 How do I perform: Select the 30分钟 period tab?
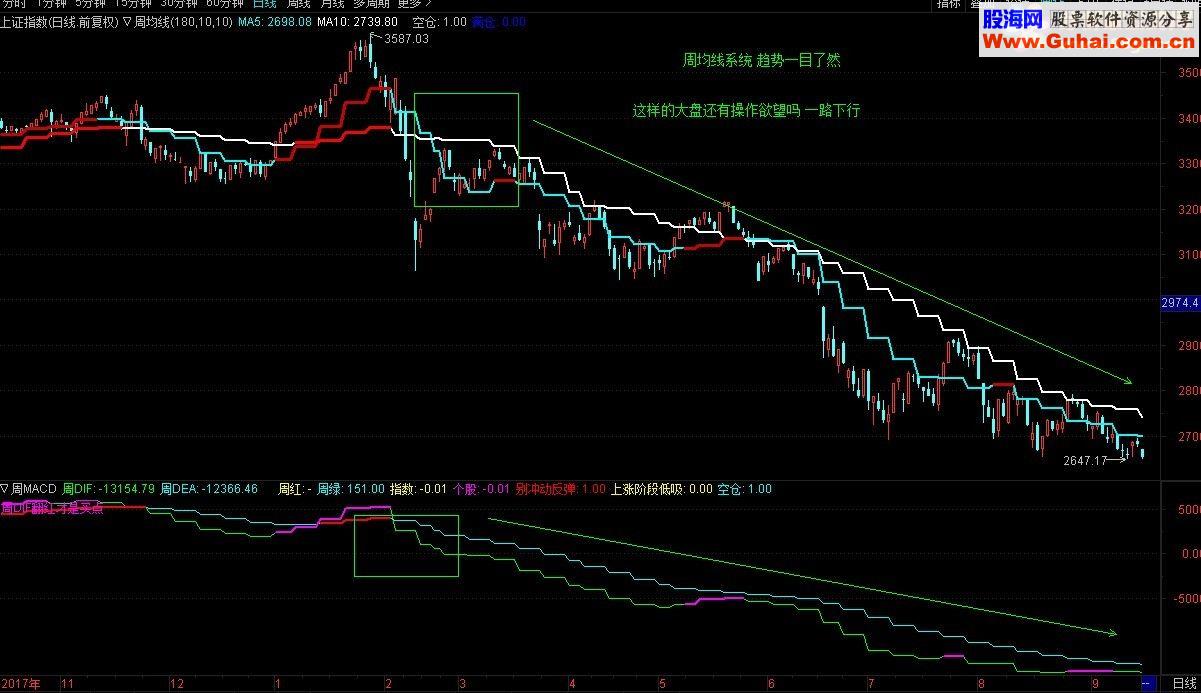tap(180, 4)
